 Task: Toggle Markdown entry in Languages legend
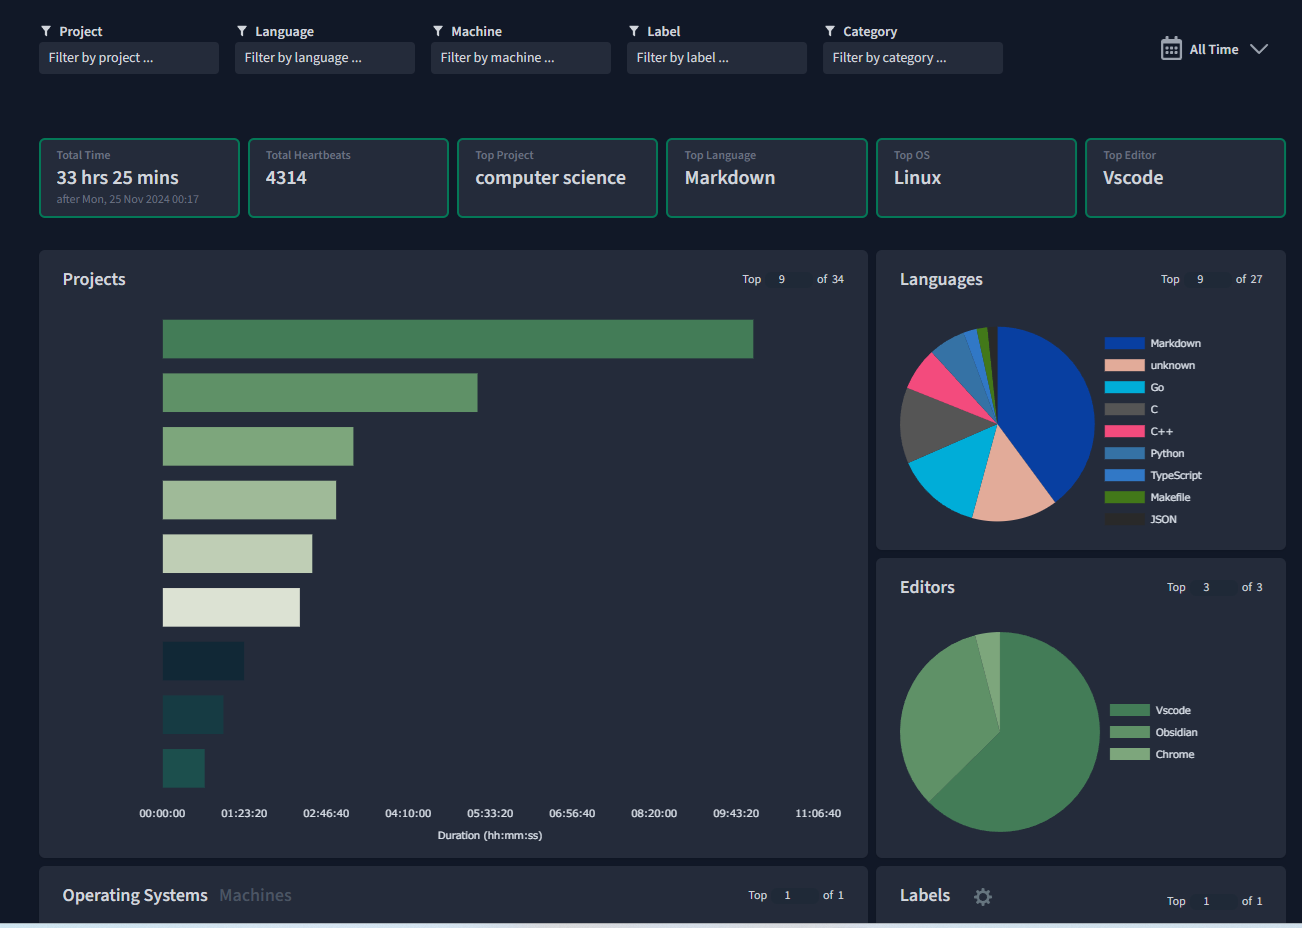click(x=1174, y=343)
